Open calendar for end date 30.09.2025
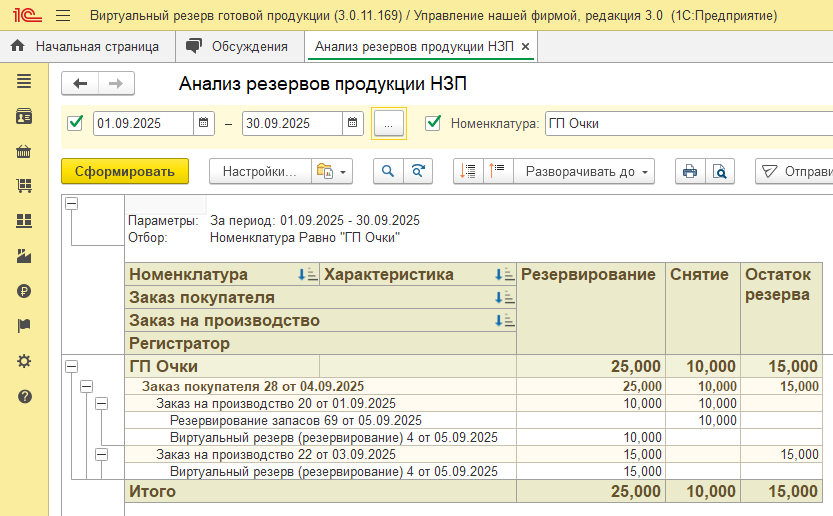833x516 pixels. click(352, 123)
